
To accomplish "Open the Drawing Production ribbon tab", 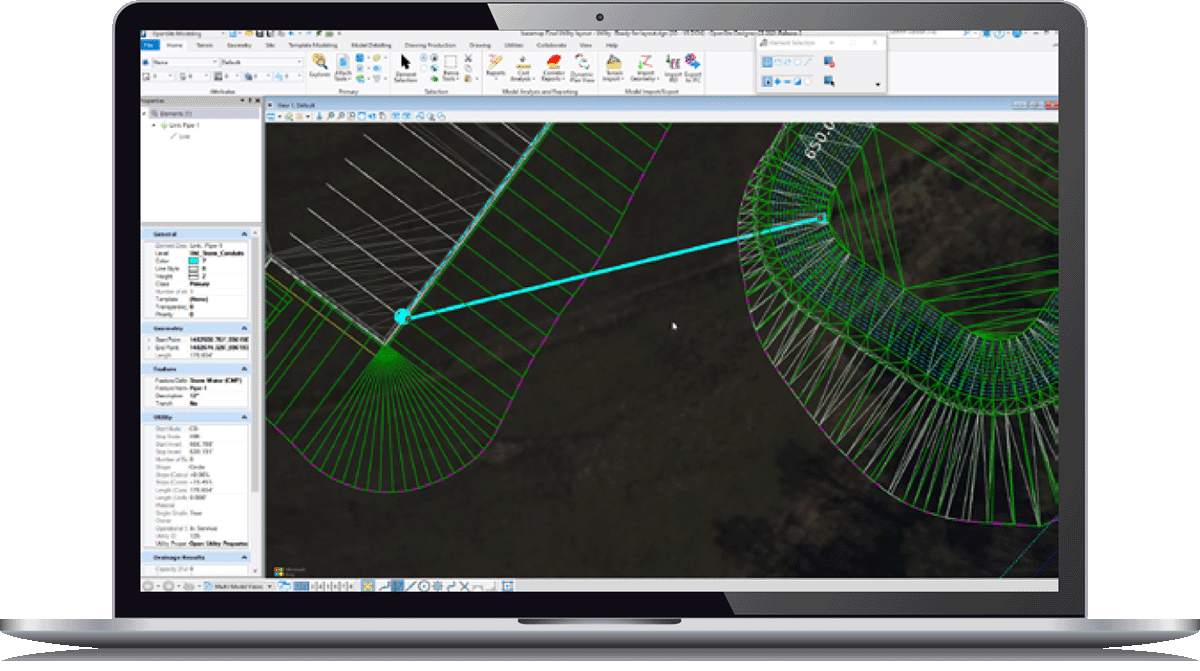I will pyautogui.click(x=429, y=45).
